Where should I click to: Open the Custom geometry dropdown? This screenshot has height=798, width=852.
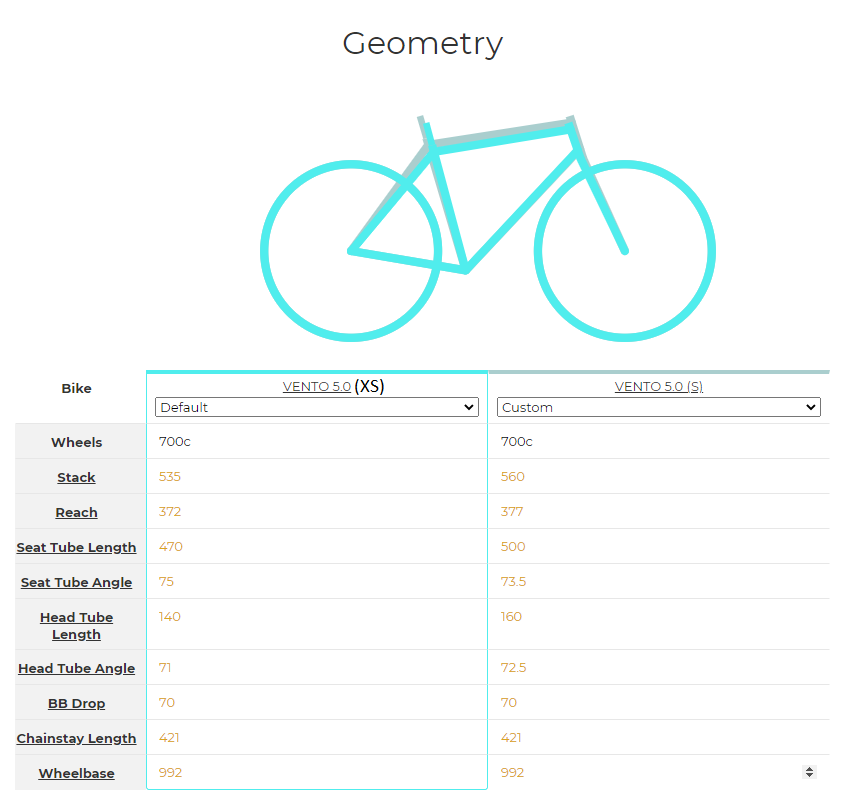(x=659, y=407)
